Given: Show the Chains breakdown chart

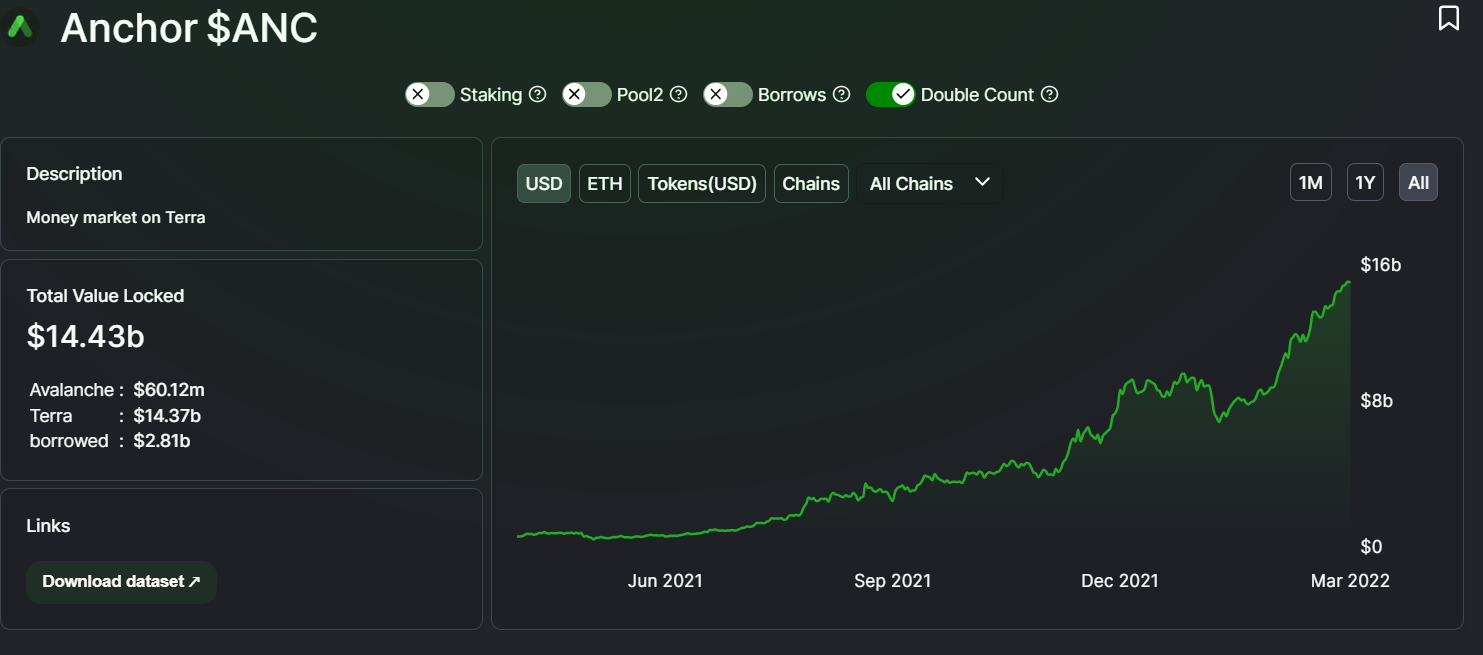Looking at the screenshot, I should 811,184.
